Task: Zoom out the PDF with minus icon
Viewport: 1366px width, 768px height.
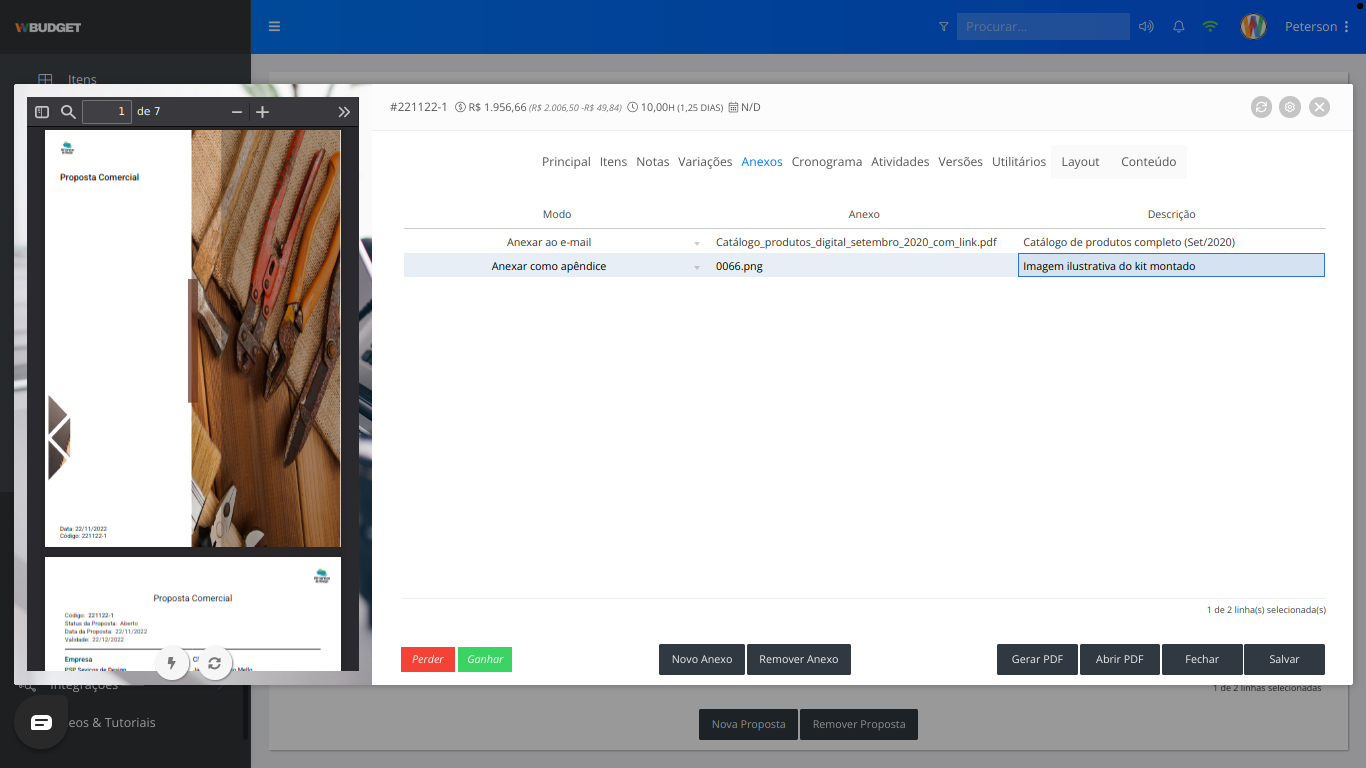Action: click(237, 112)
